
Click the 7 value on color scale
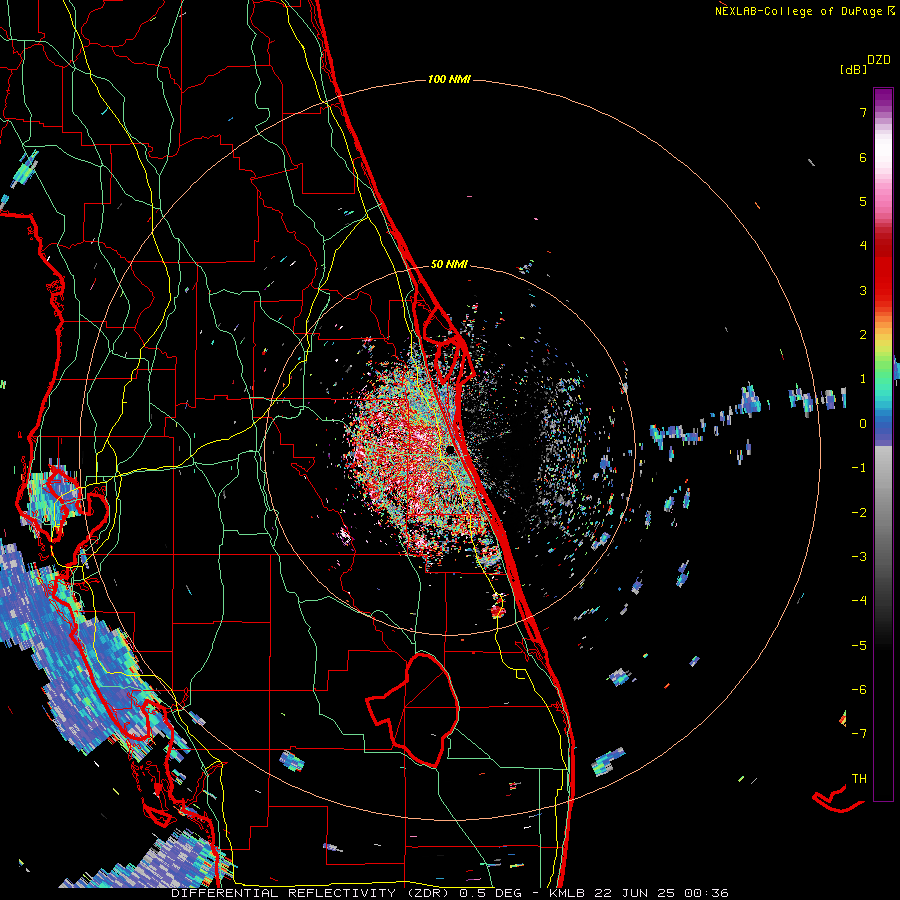[x=863, y=112]
